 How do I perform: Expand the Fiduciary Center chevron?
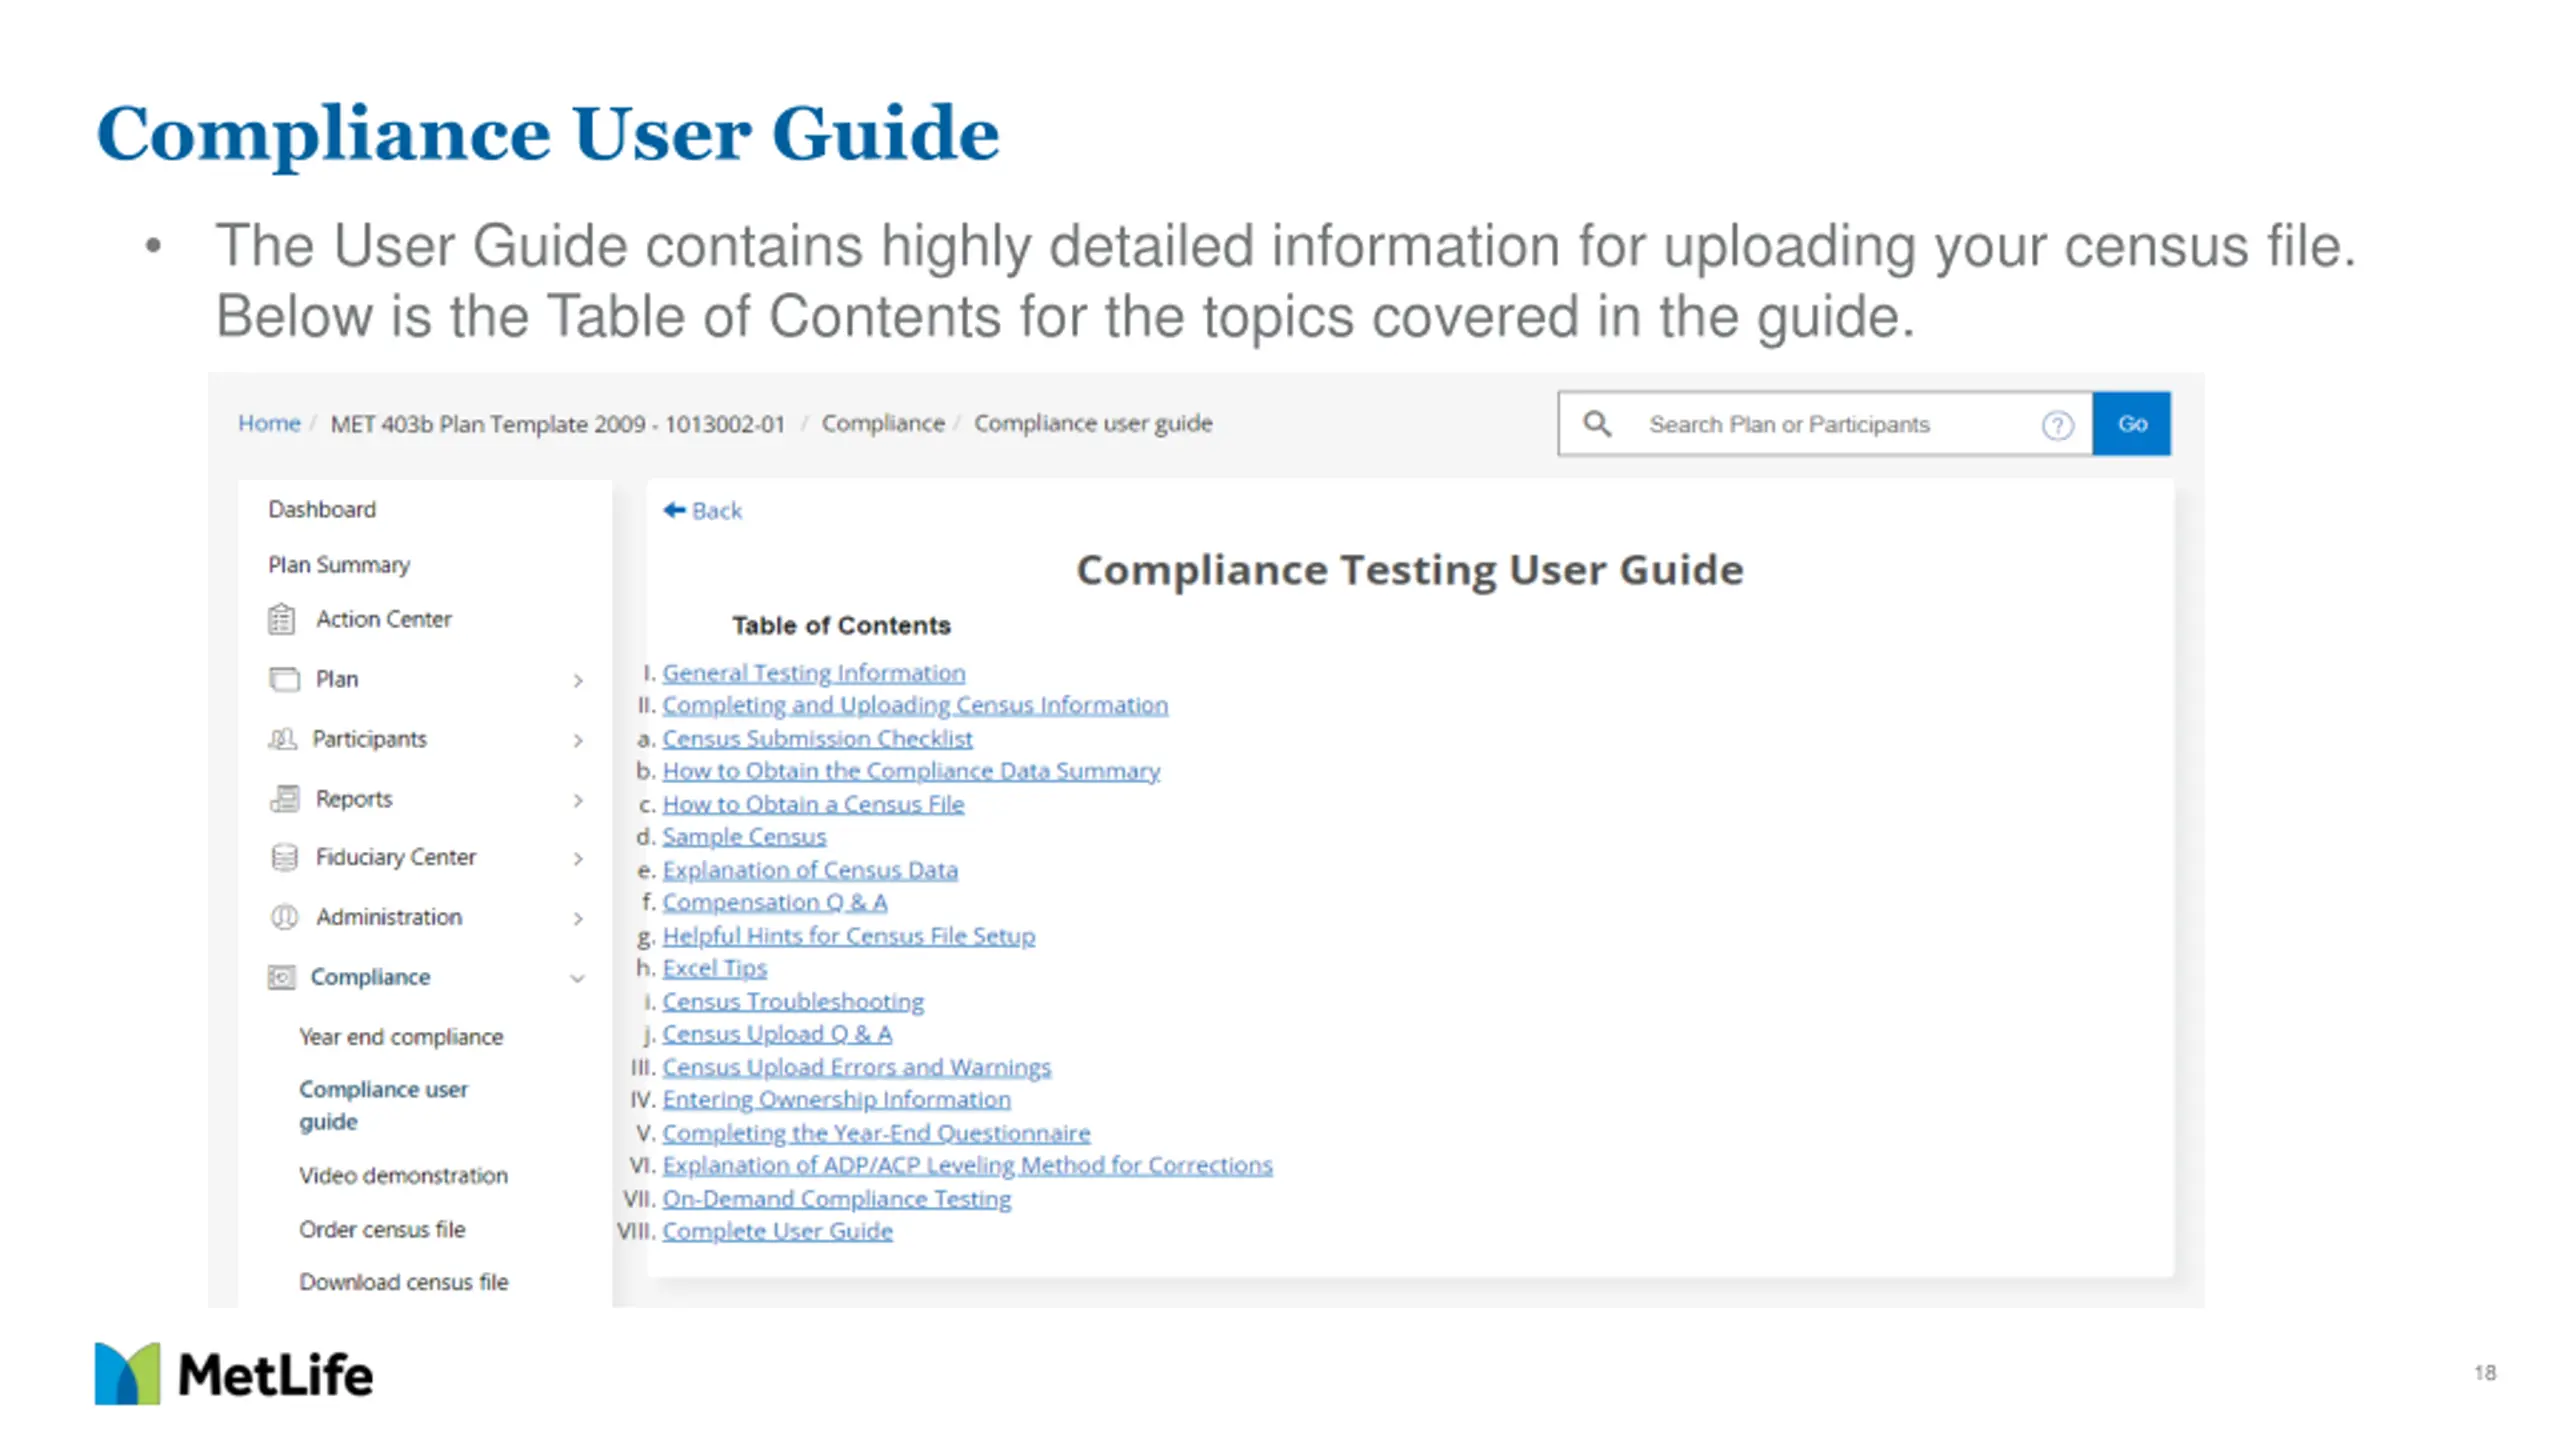click(x=578, y=858)
